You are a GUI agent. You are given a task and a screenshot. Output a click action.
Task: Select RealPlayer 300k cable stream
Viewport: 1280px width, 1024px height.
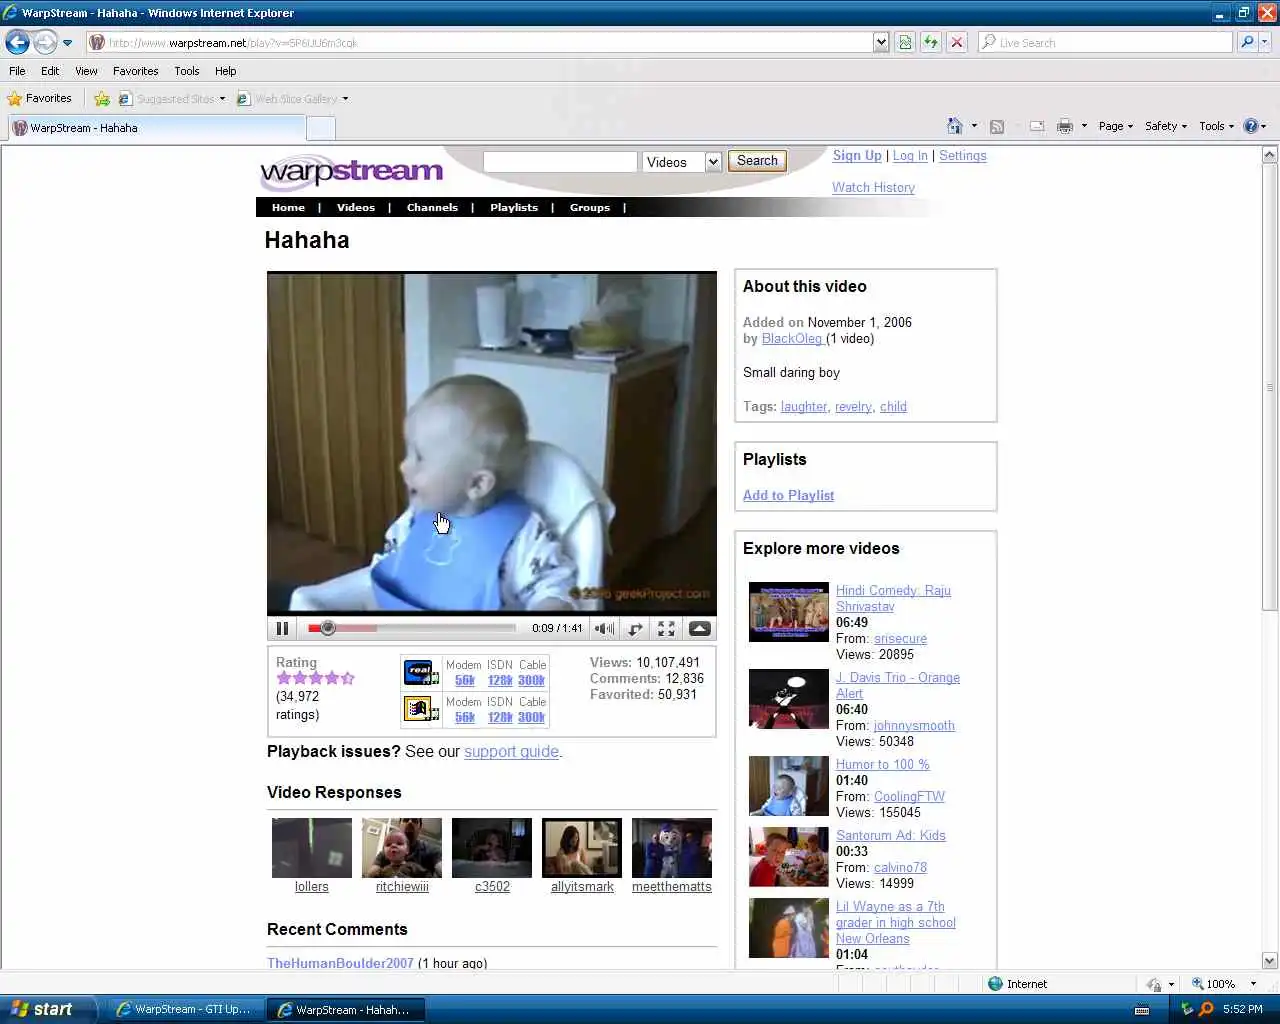pyautogui.click(x=532, y=680)
